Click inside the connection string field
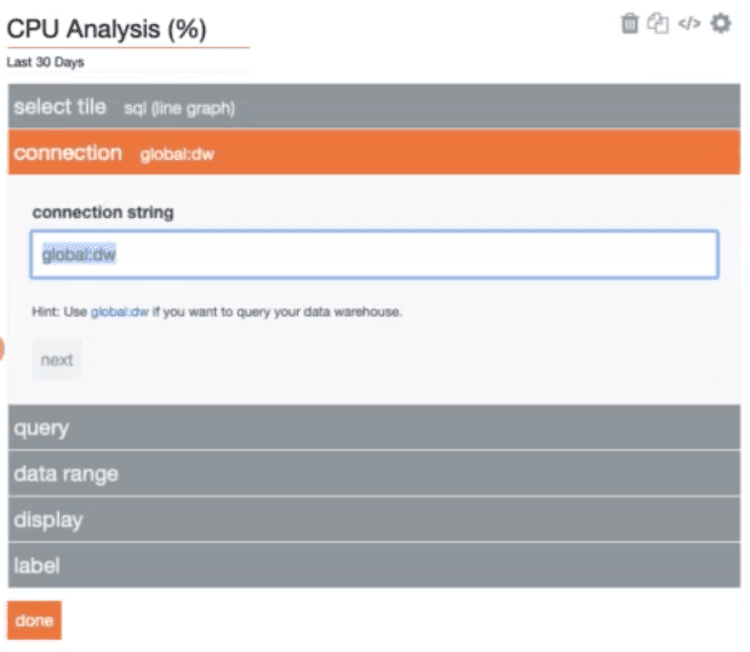750x652 pixels. click(374, 255)
